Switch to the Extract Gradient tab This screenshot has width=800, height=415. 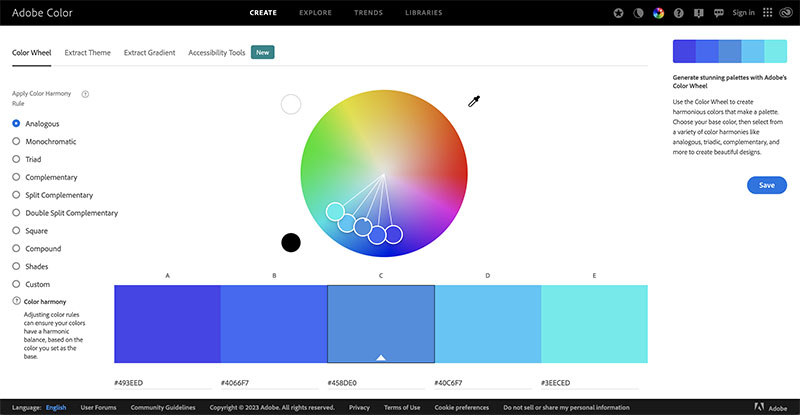(x=149, y=53)
